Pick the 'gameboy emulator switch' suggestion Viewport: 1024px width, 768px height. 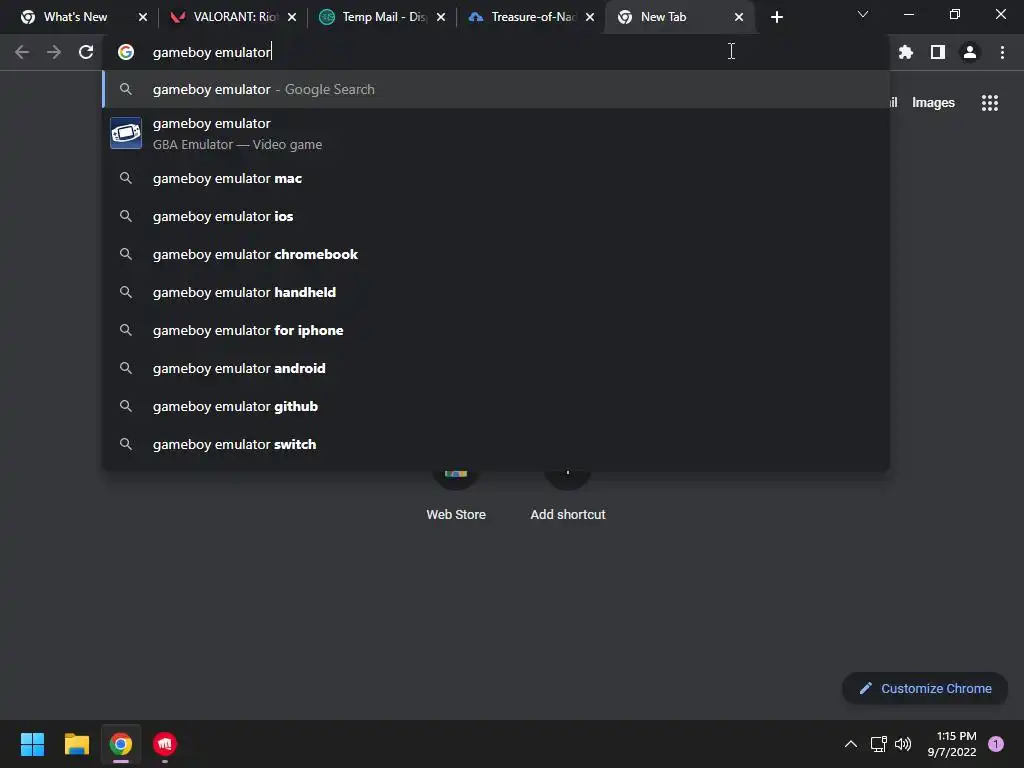(496, 444)
